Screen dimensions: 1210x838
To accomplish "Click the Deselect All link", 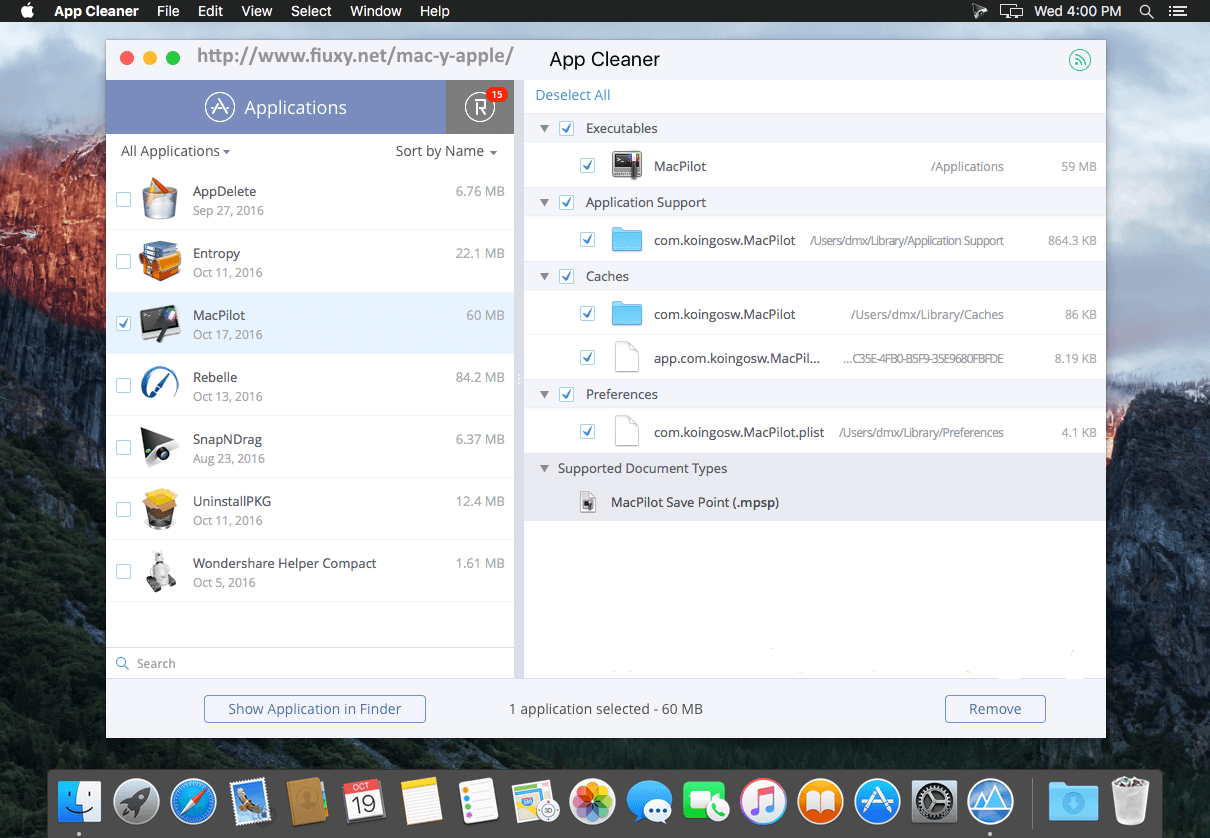I will [x=573, y=95].
